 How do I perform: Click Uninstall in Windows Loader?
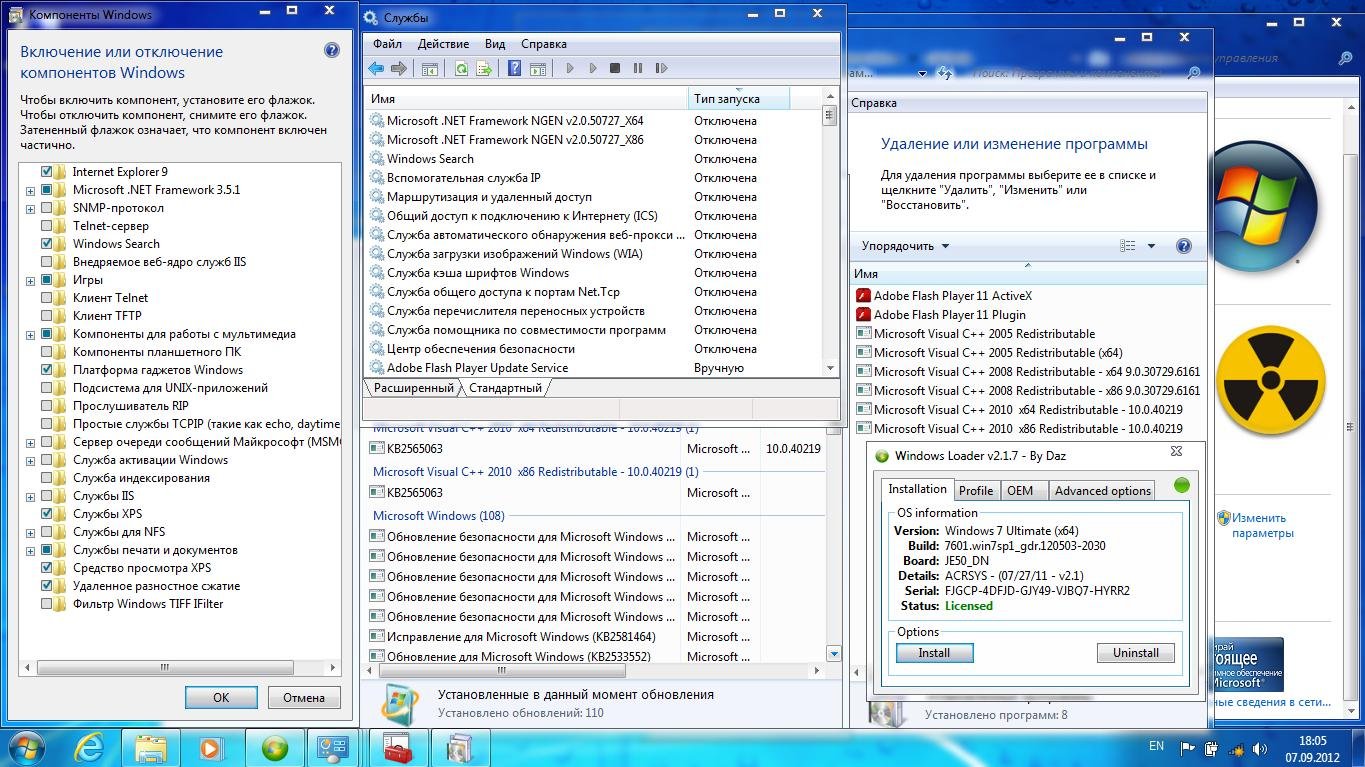(1136, 653)
